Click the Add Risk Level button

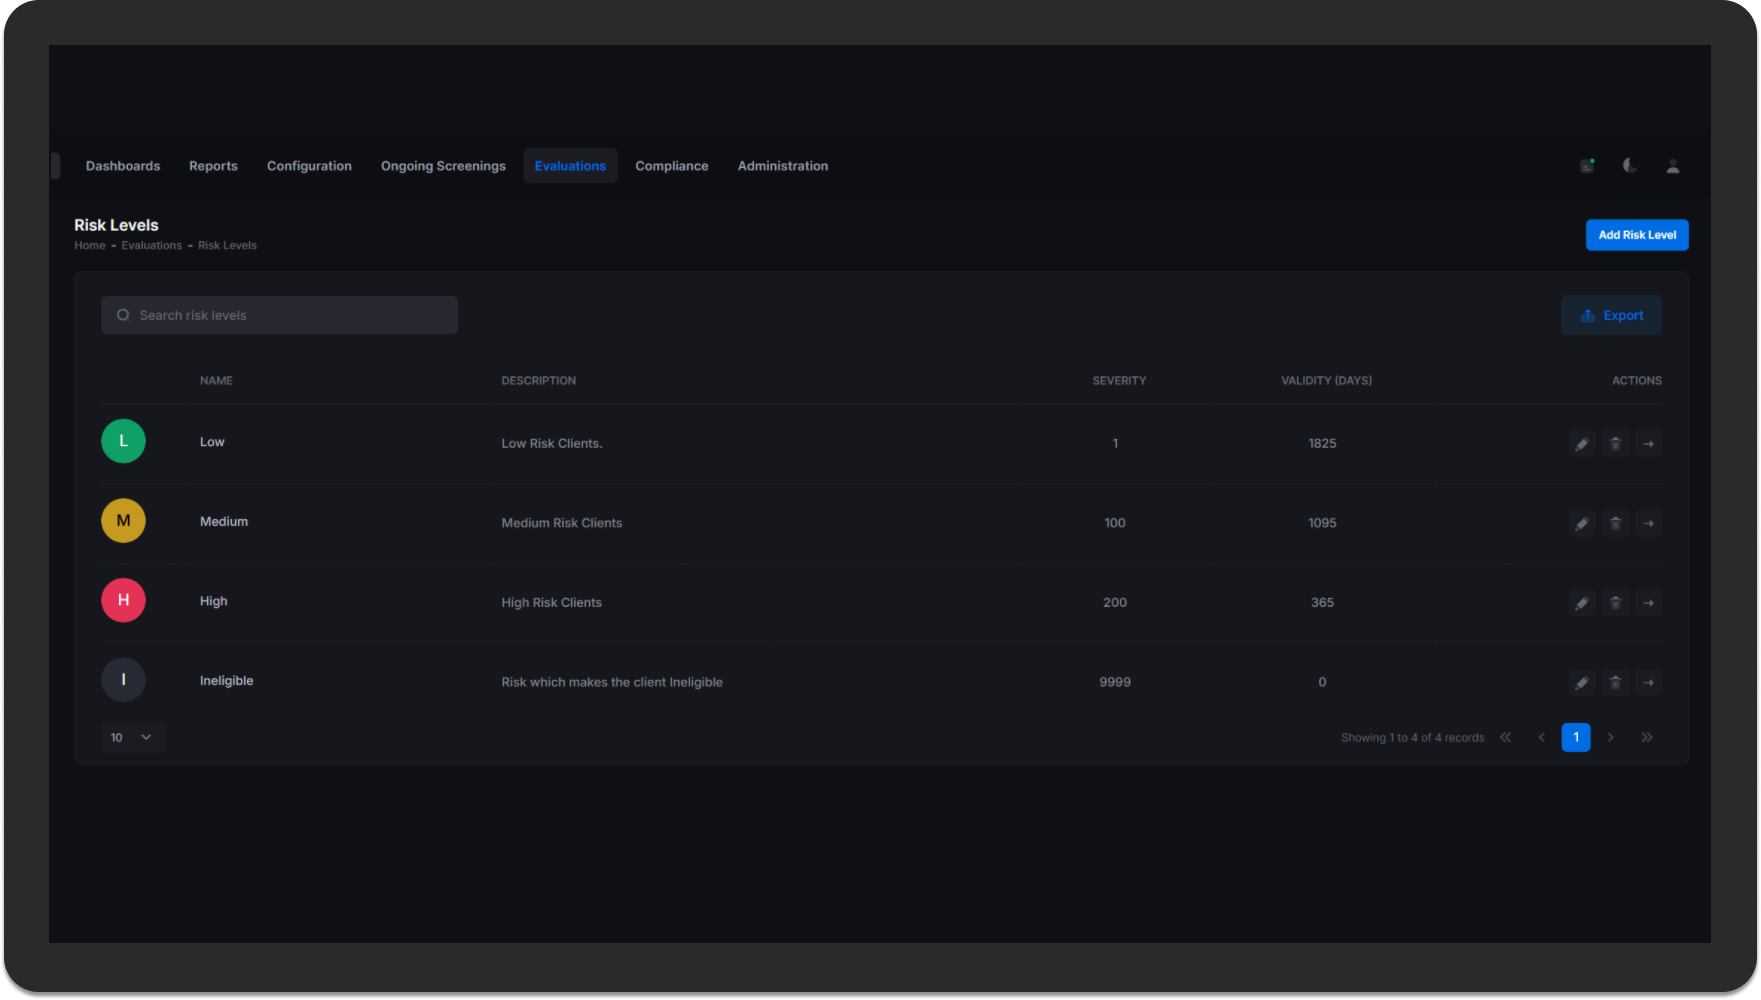[1636, 235]
